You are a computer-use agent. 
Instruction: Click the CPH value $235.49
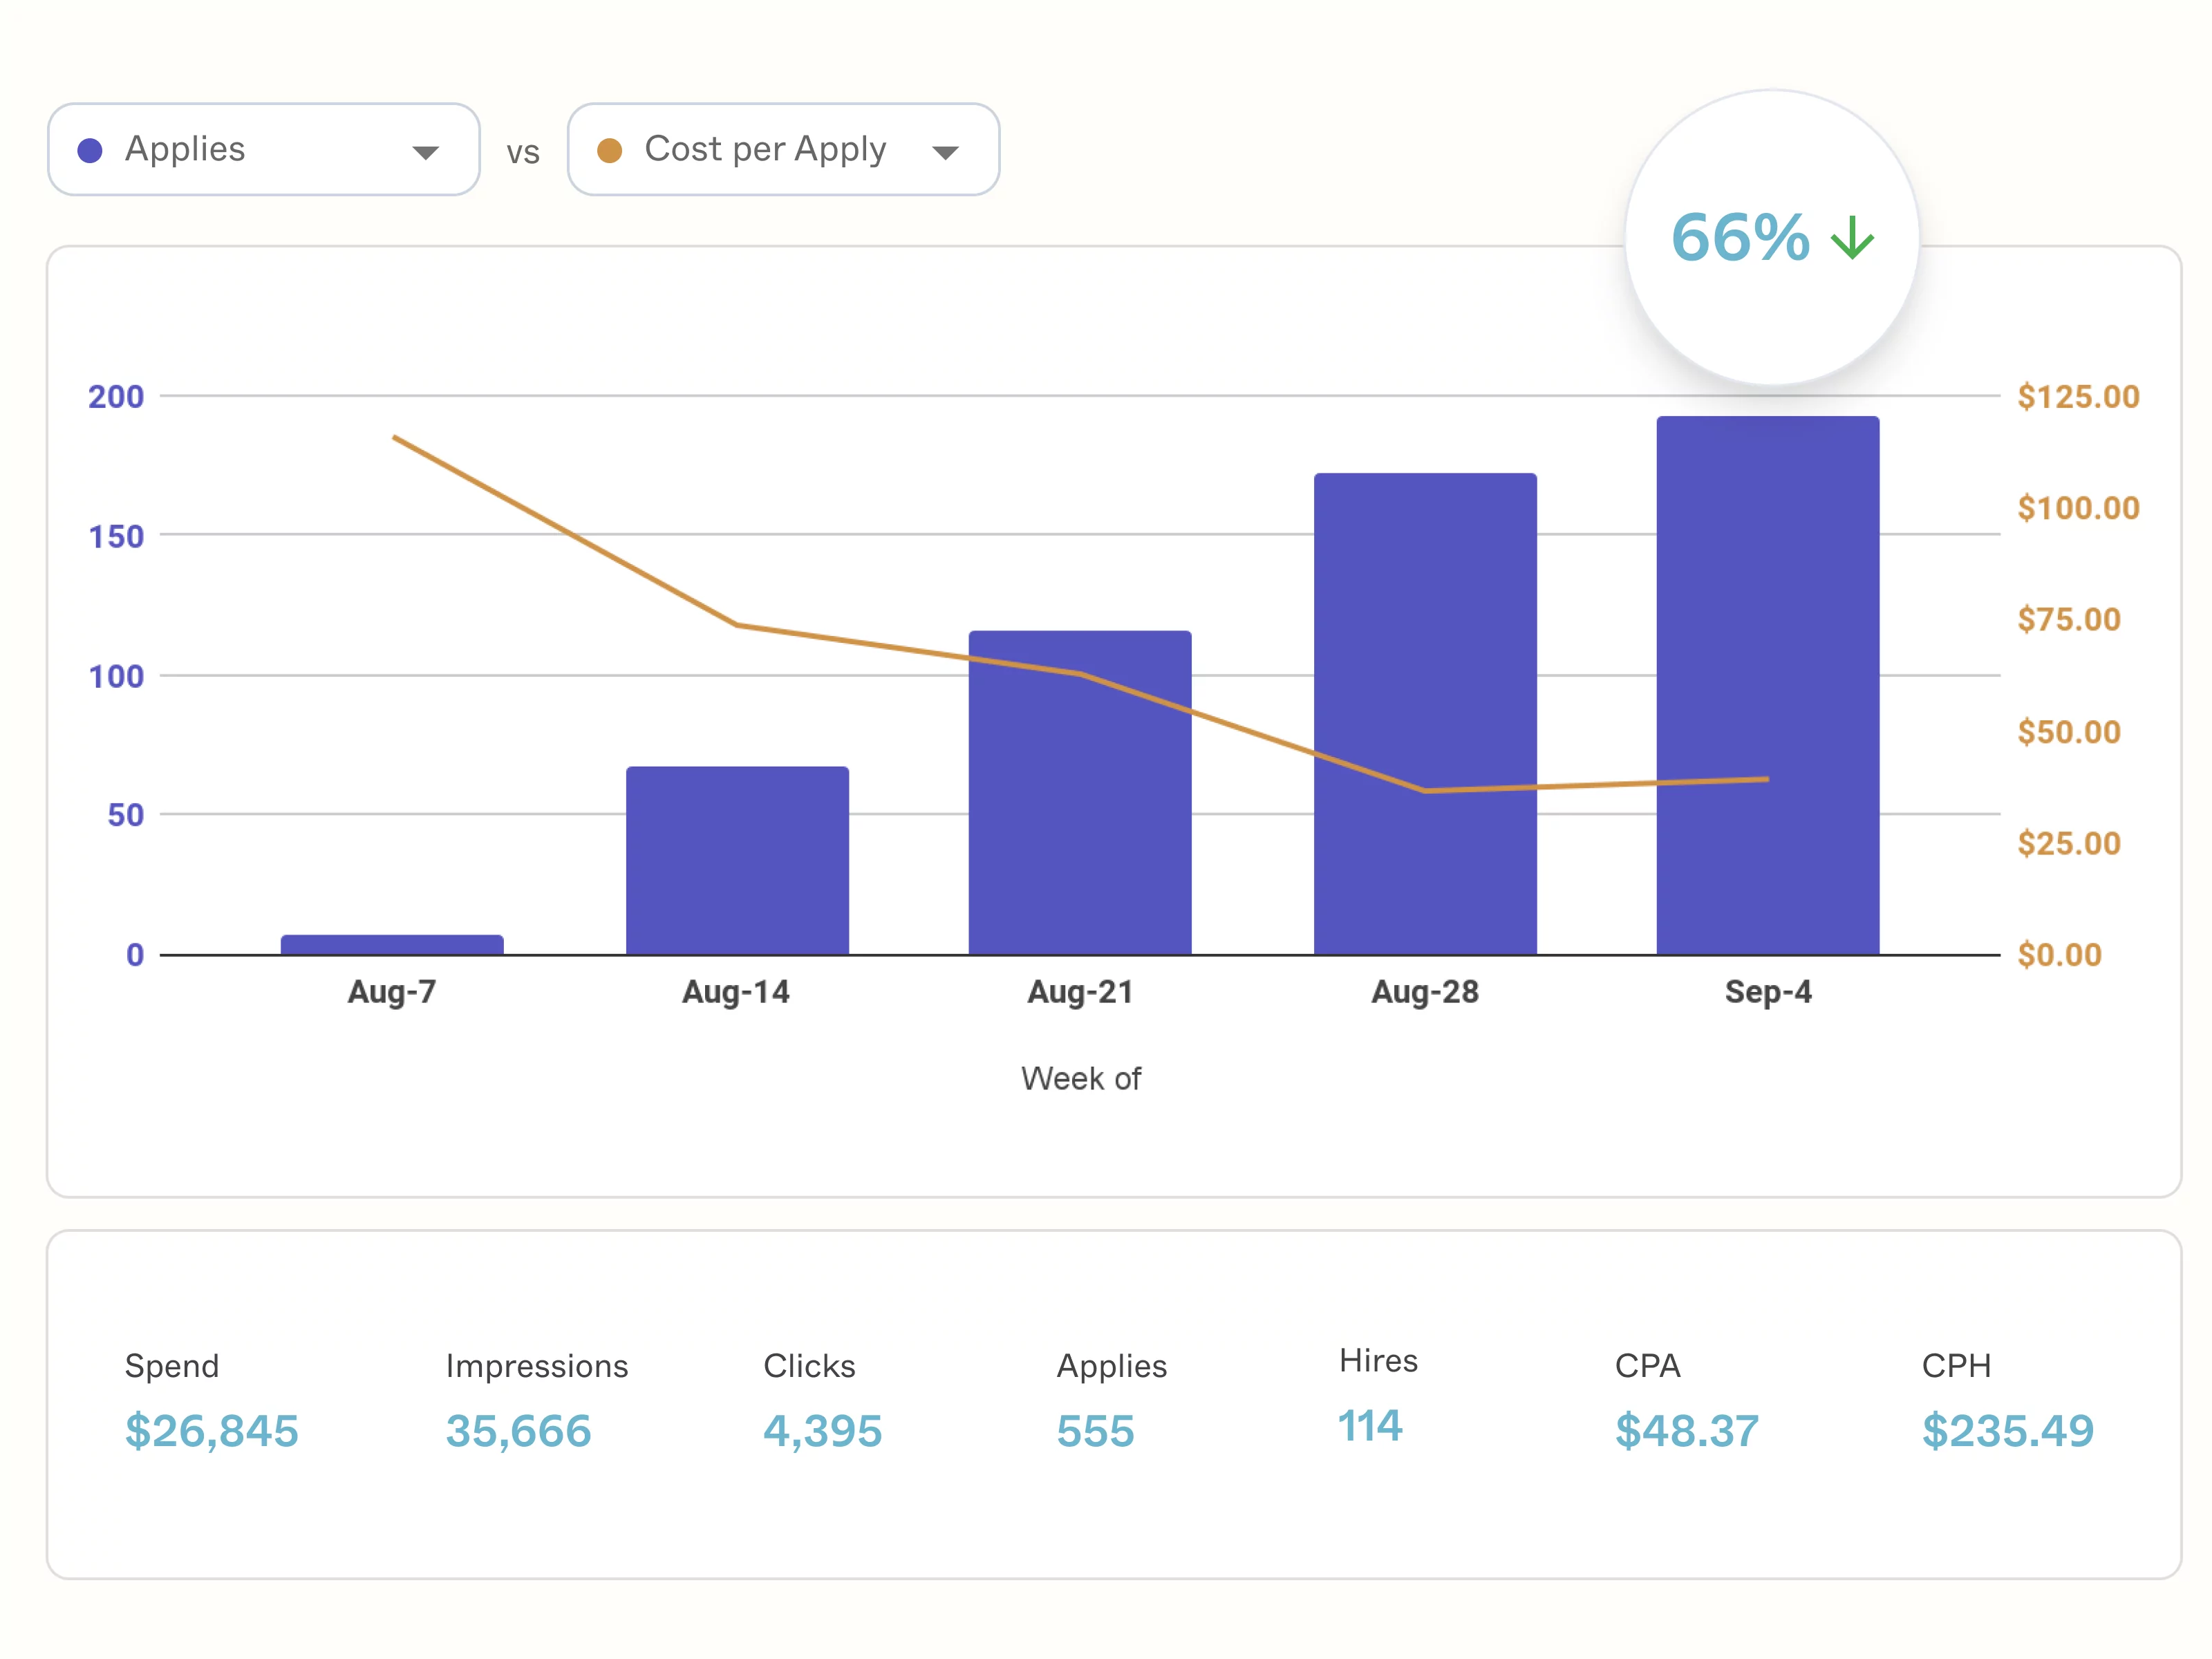(x=2007, y=1430)
